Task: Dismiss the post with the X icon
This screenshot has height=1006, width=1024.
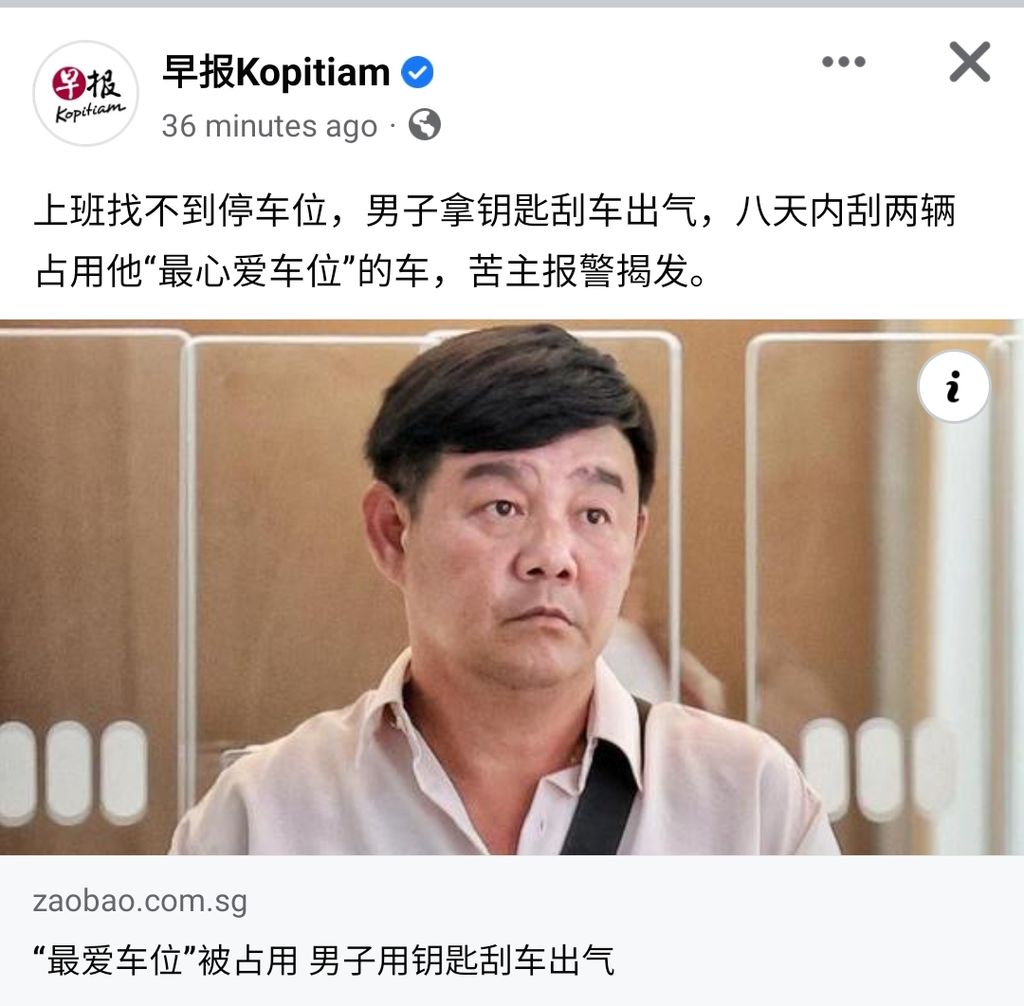Action: (969, 62)
